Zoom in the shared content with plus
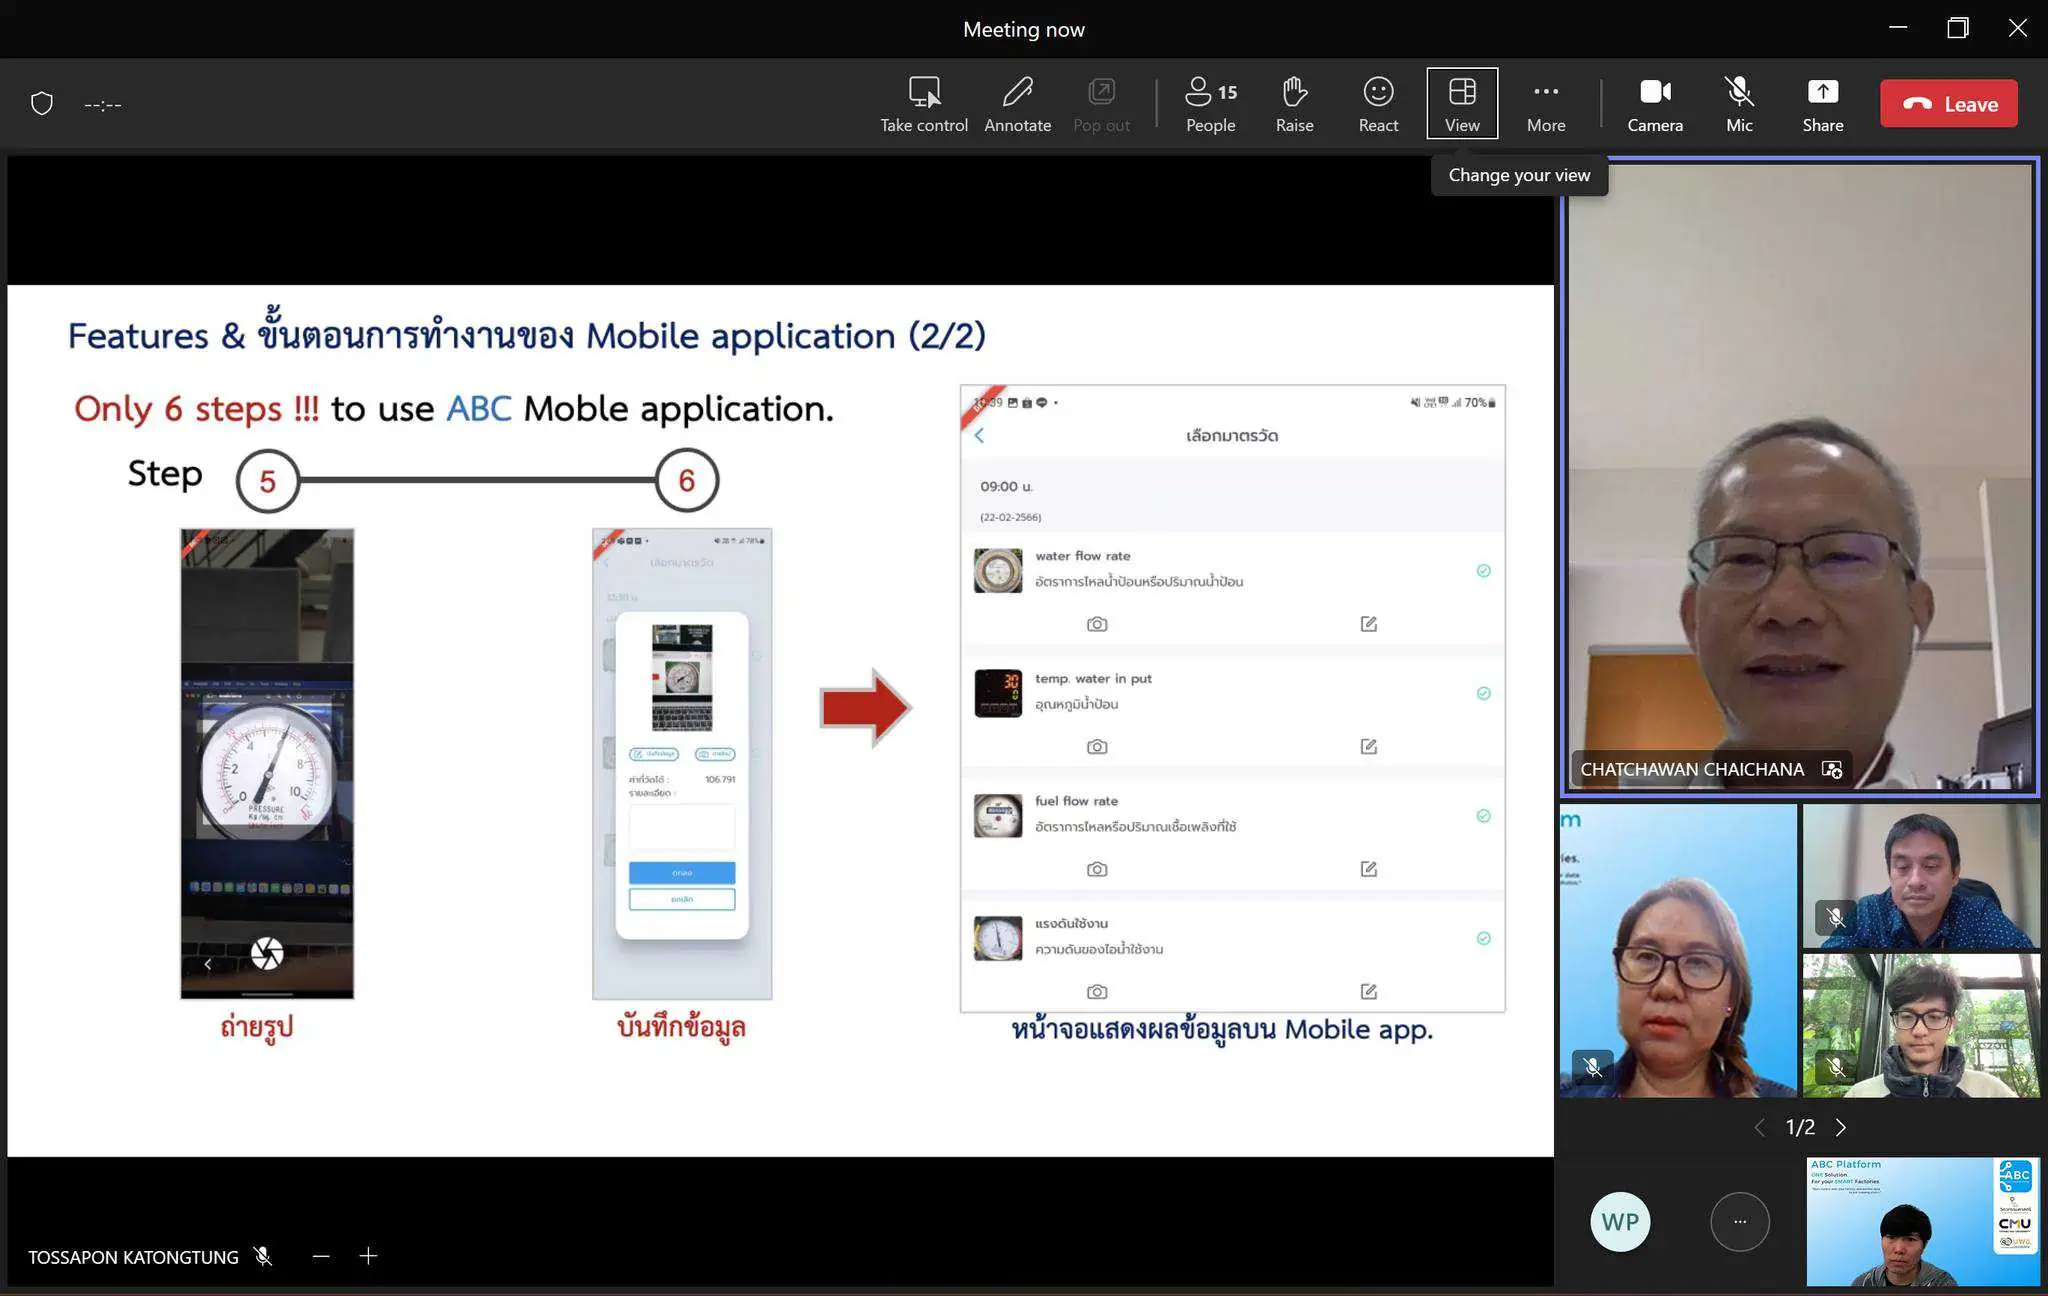Viewport: 2048px width, 1296px height. pyautogui.click(x=368, y=1256)
